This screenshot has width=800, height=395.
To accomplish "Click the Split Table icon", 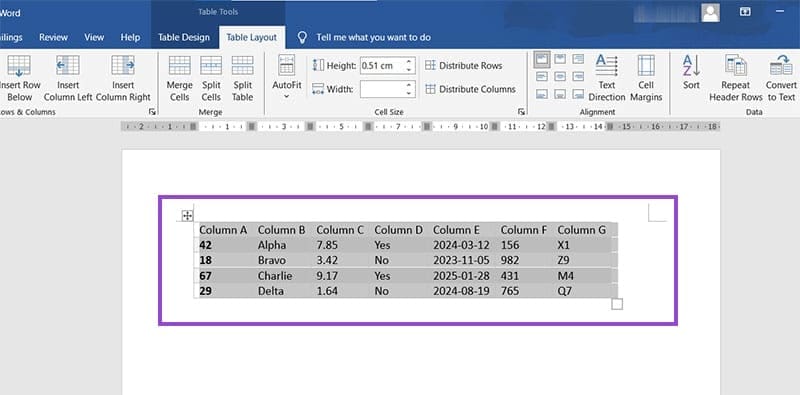I will point(242,65).
